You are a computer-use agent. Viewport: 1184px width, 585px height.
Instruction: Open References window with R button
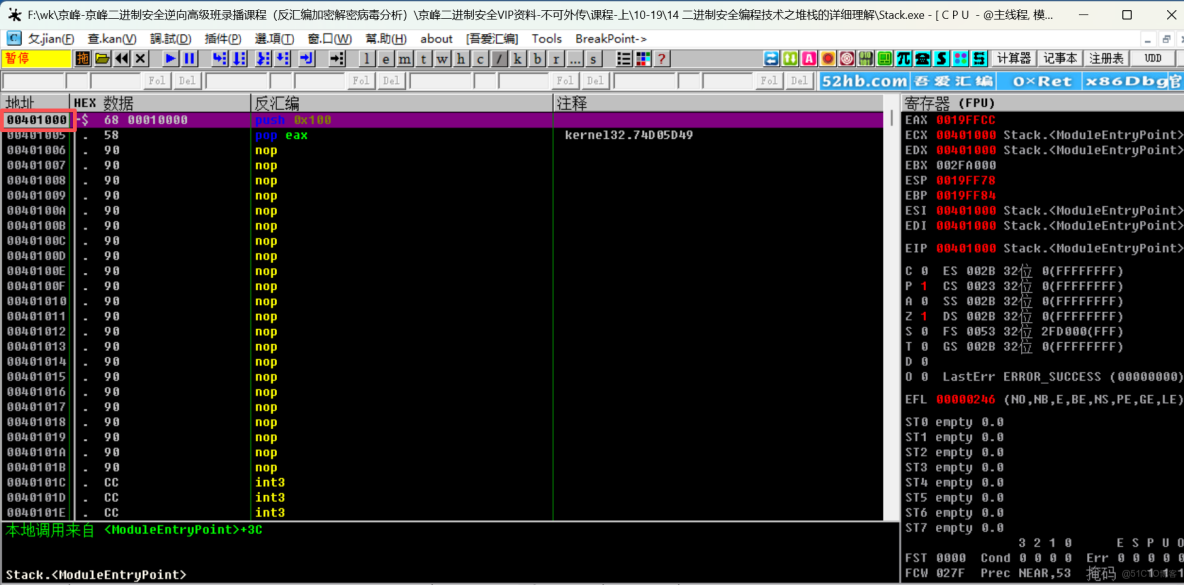point(556,58)
